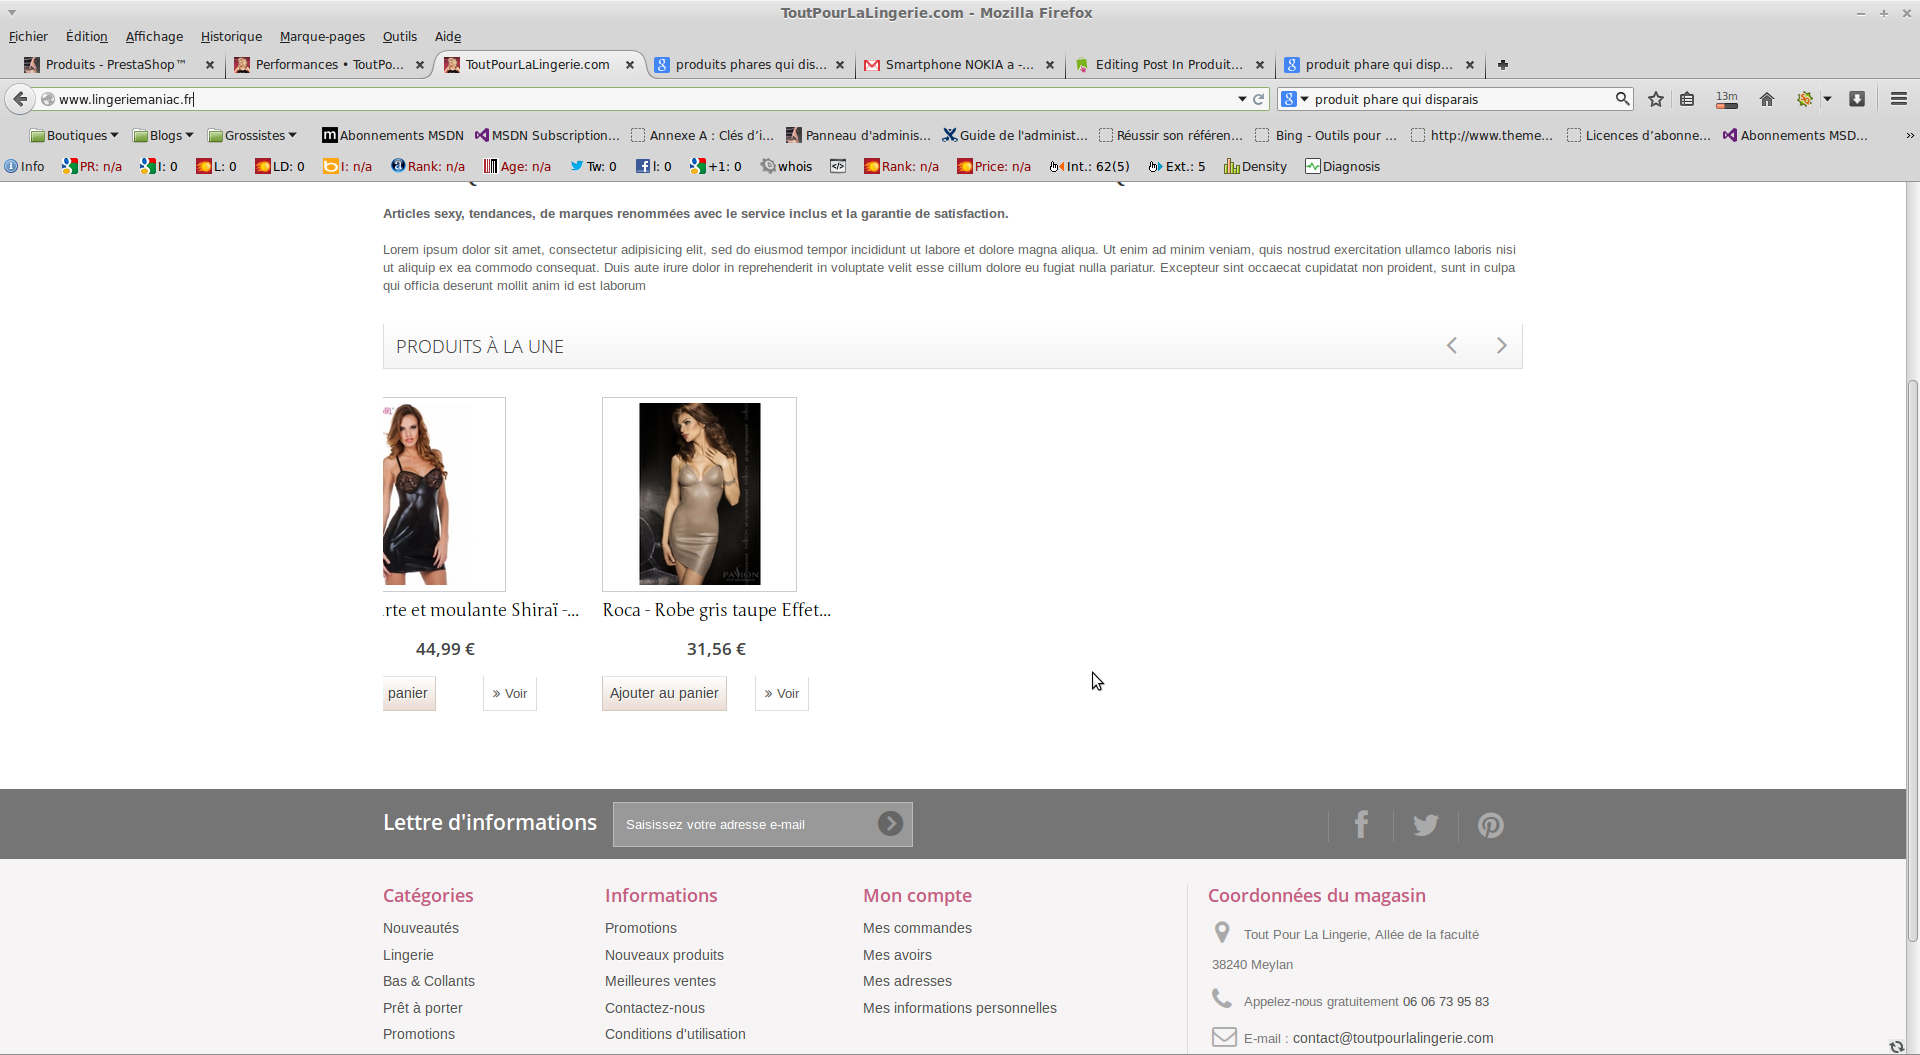Viewport: 1920px width, 1055px height.
Task: Reload the page with the refresh icon
Action: (x=1259, y=99)
